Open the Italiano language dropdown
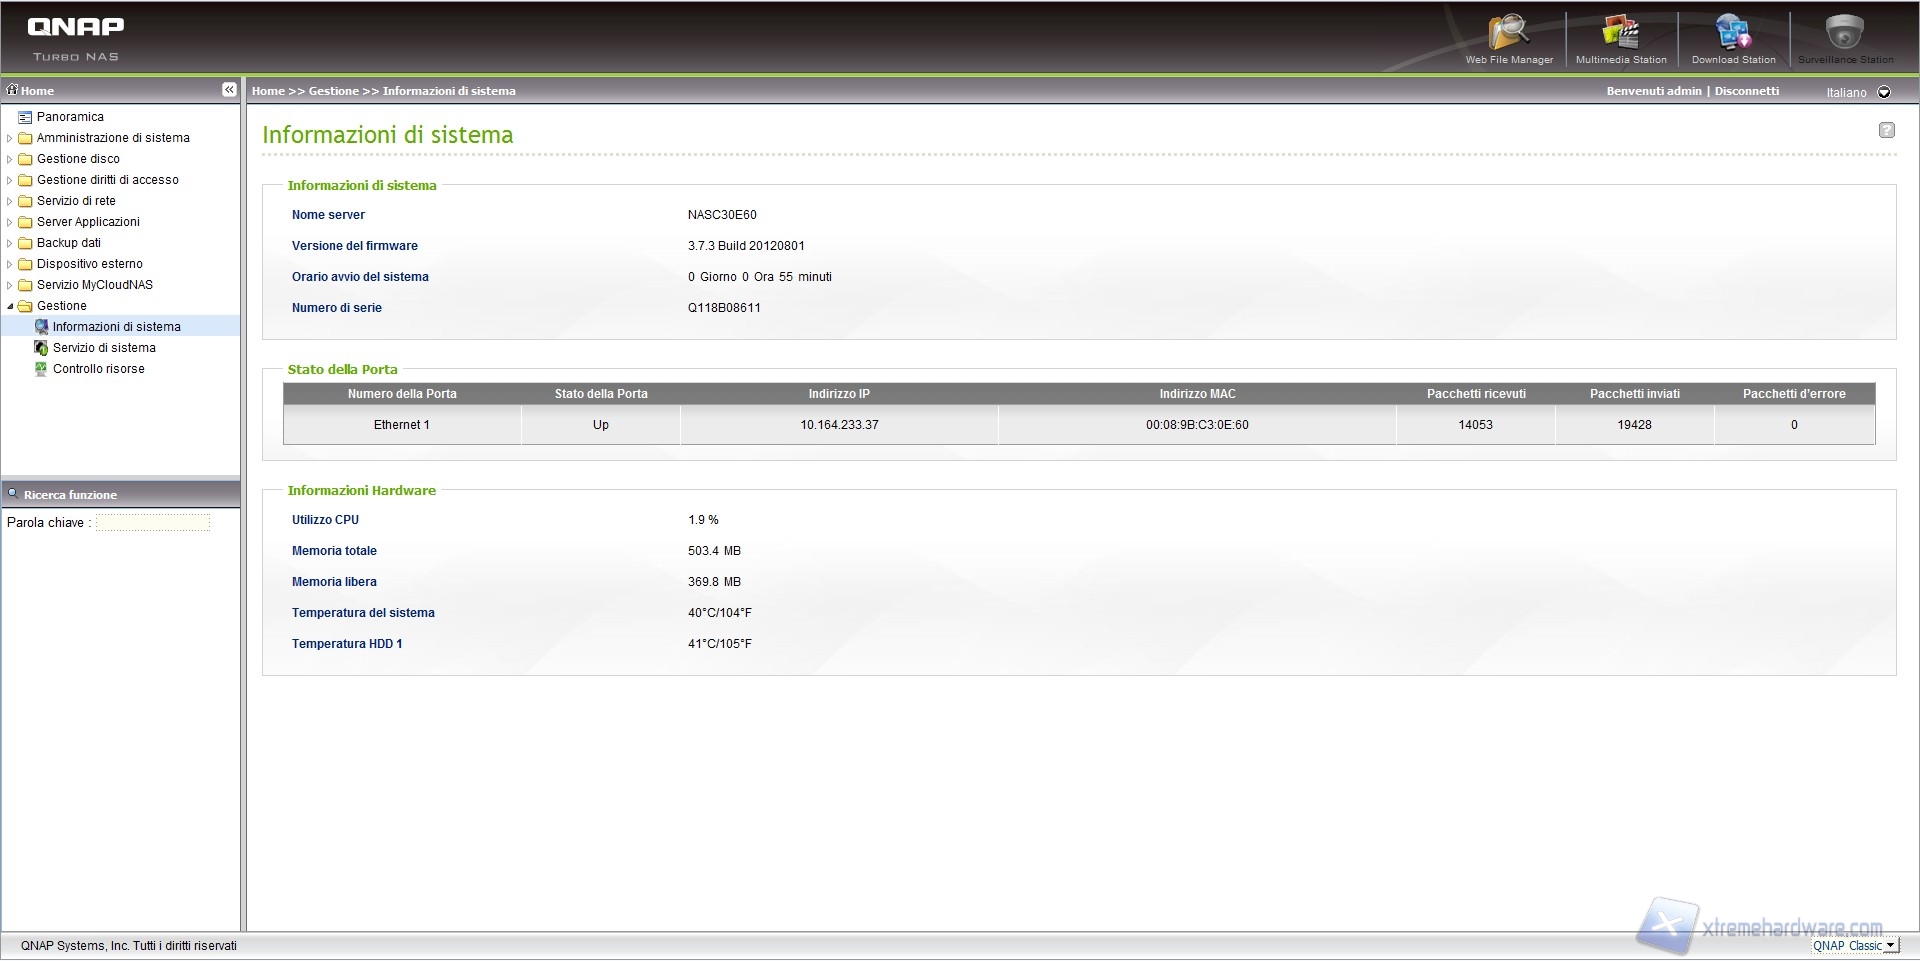The image size is (1920, 961). 1884,92
